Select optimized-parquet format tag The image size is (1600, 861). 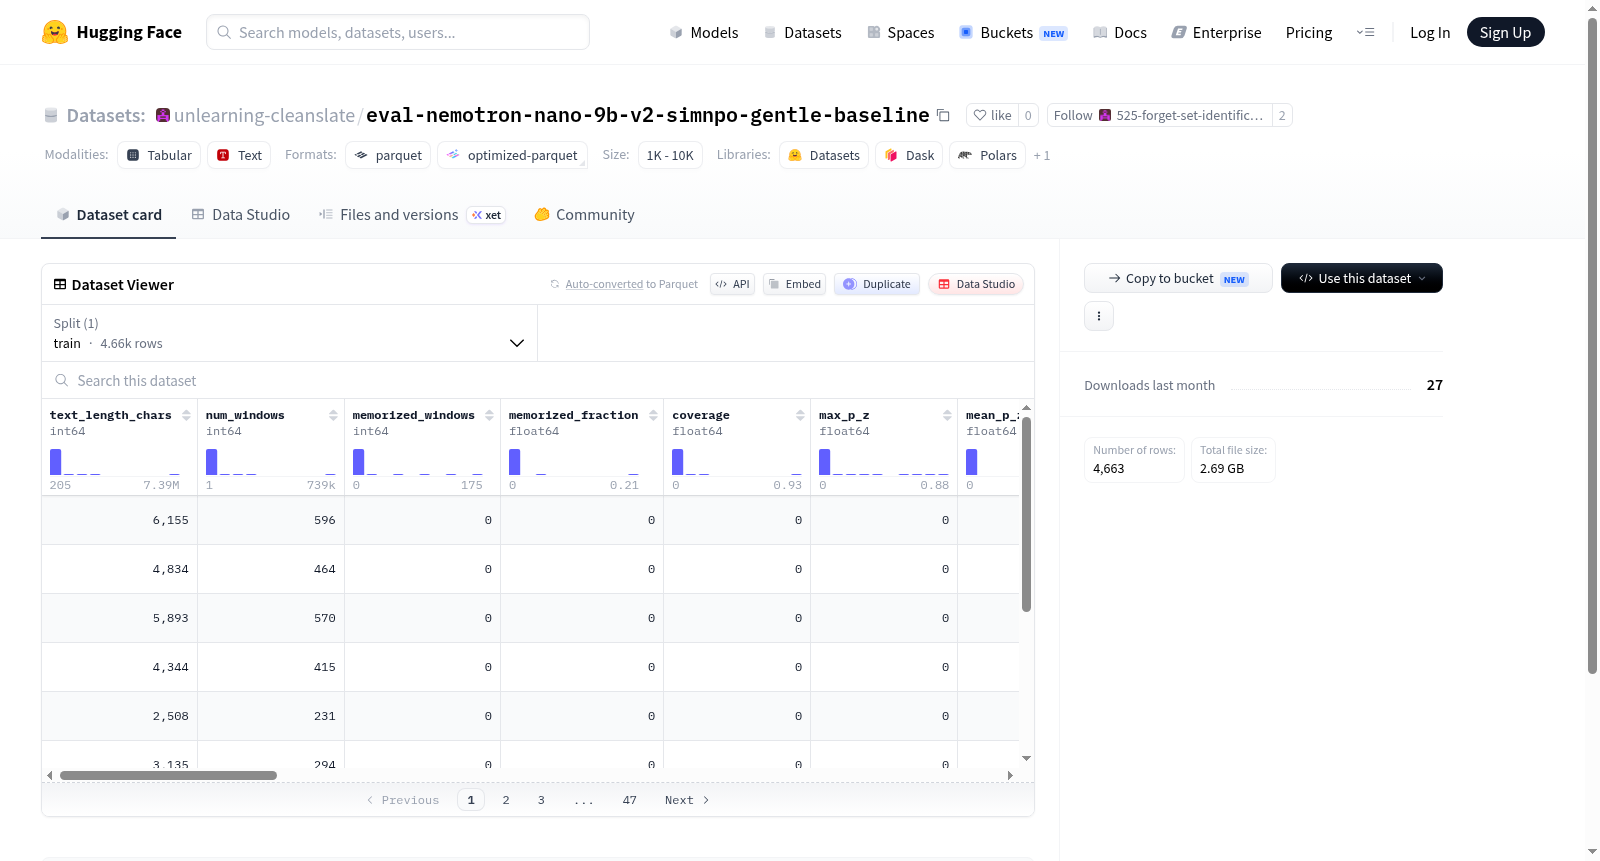tap(512, 155)
